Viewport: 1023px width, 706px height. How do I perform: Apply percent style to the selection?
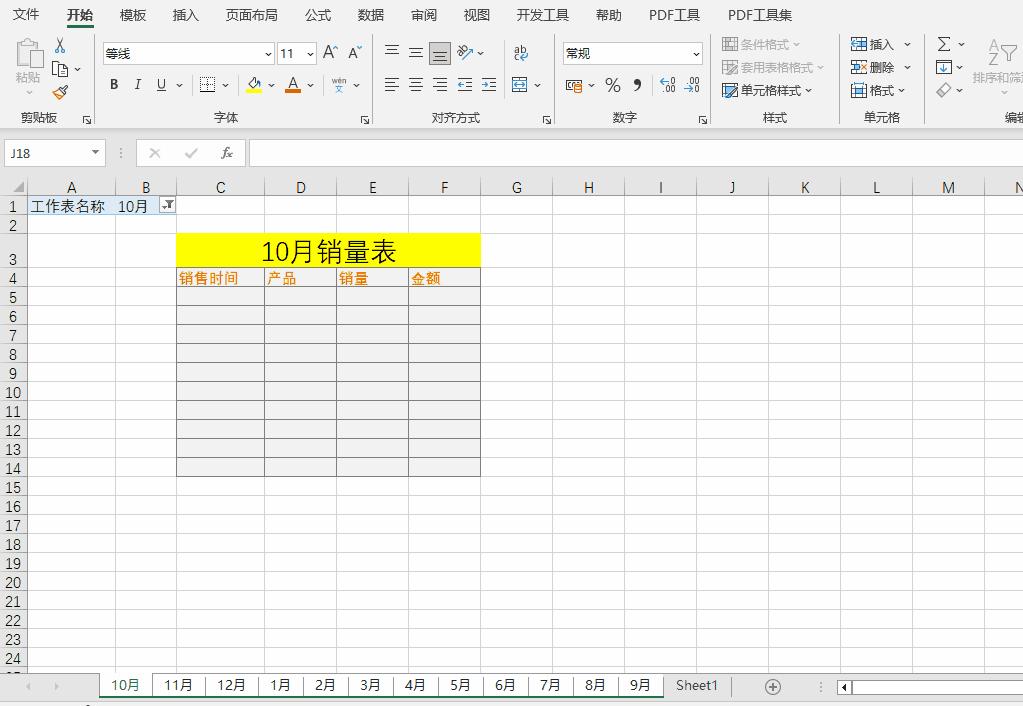tap(612, 87)
